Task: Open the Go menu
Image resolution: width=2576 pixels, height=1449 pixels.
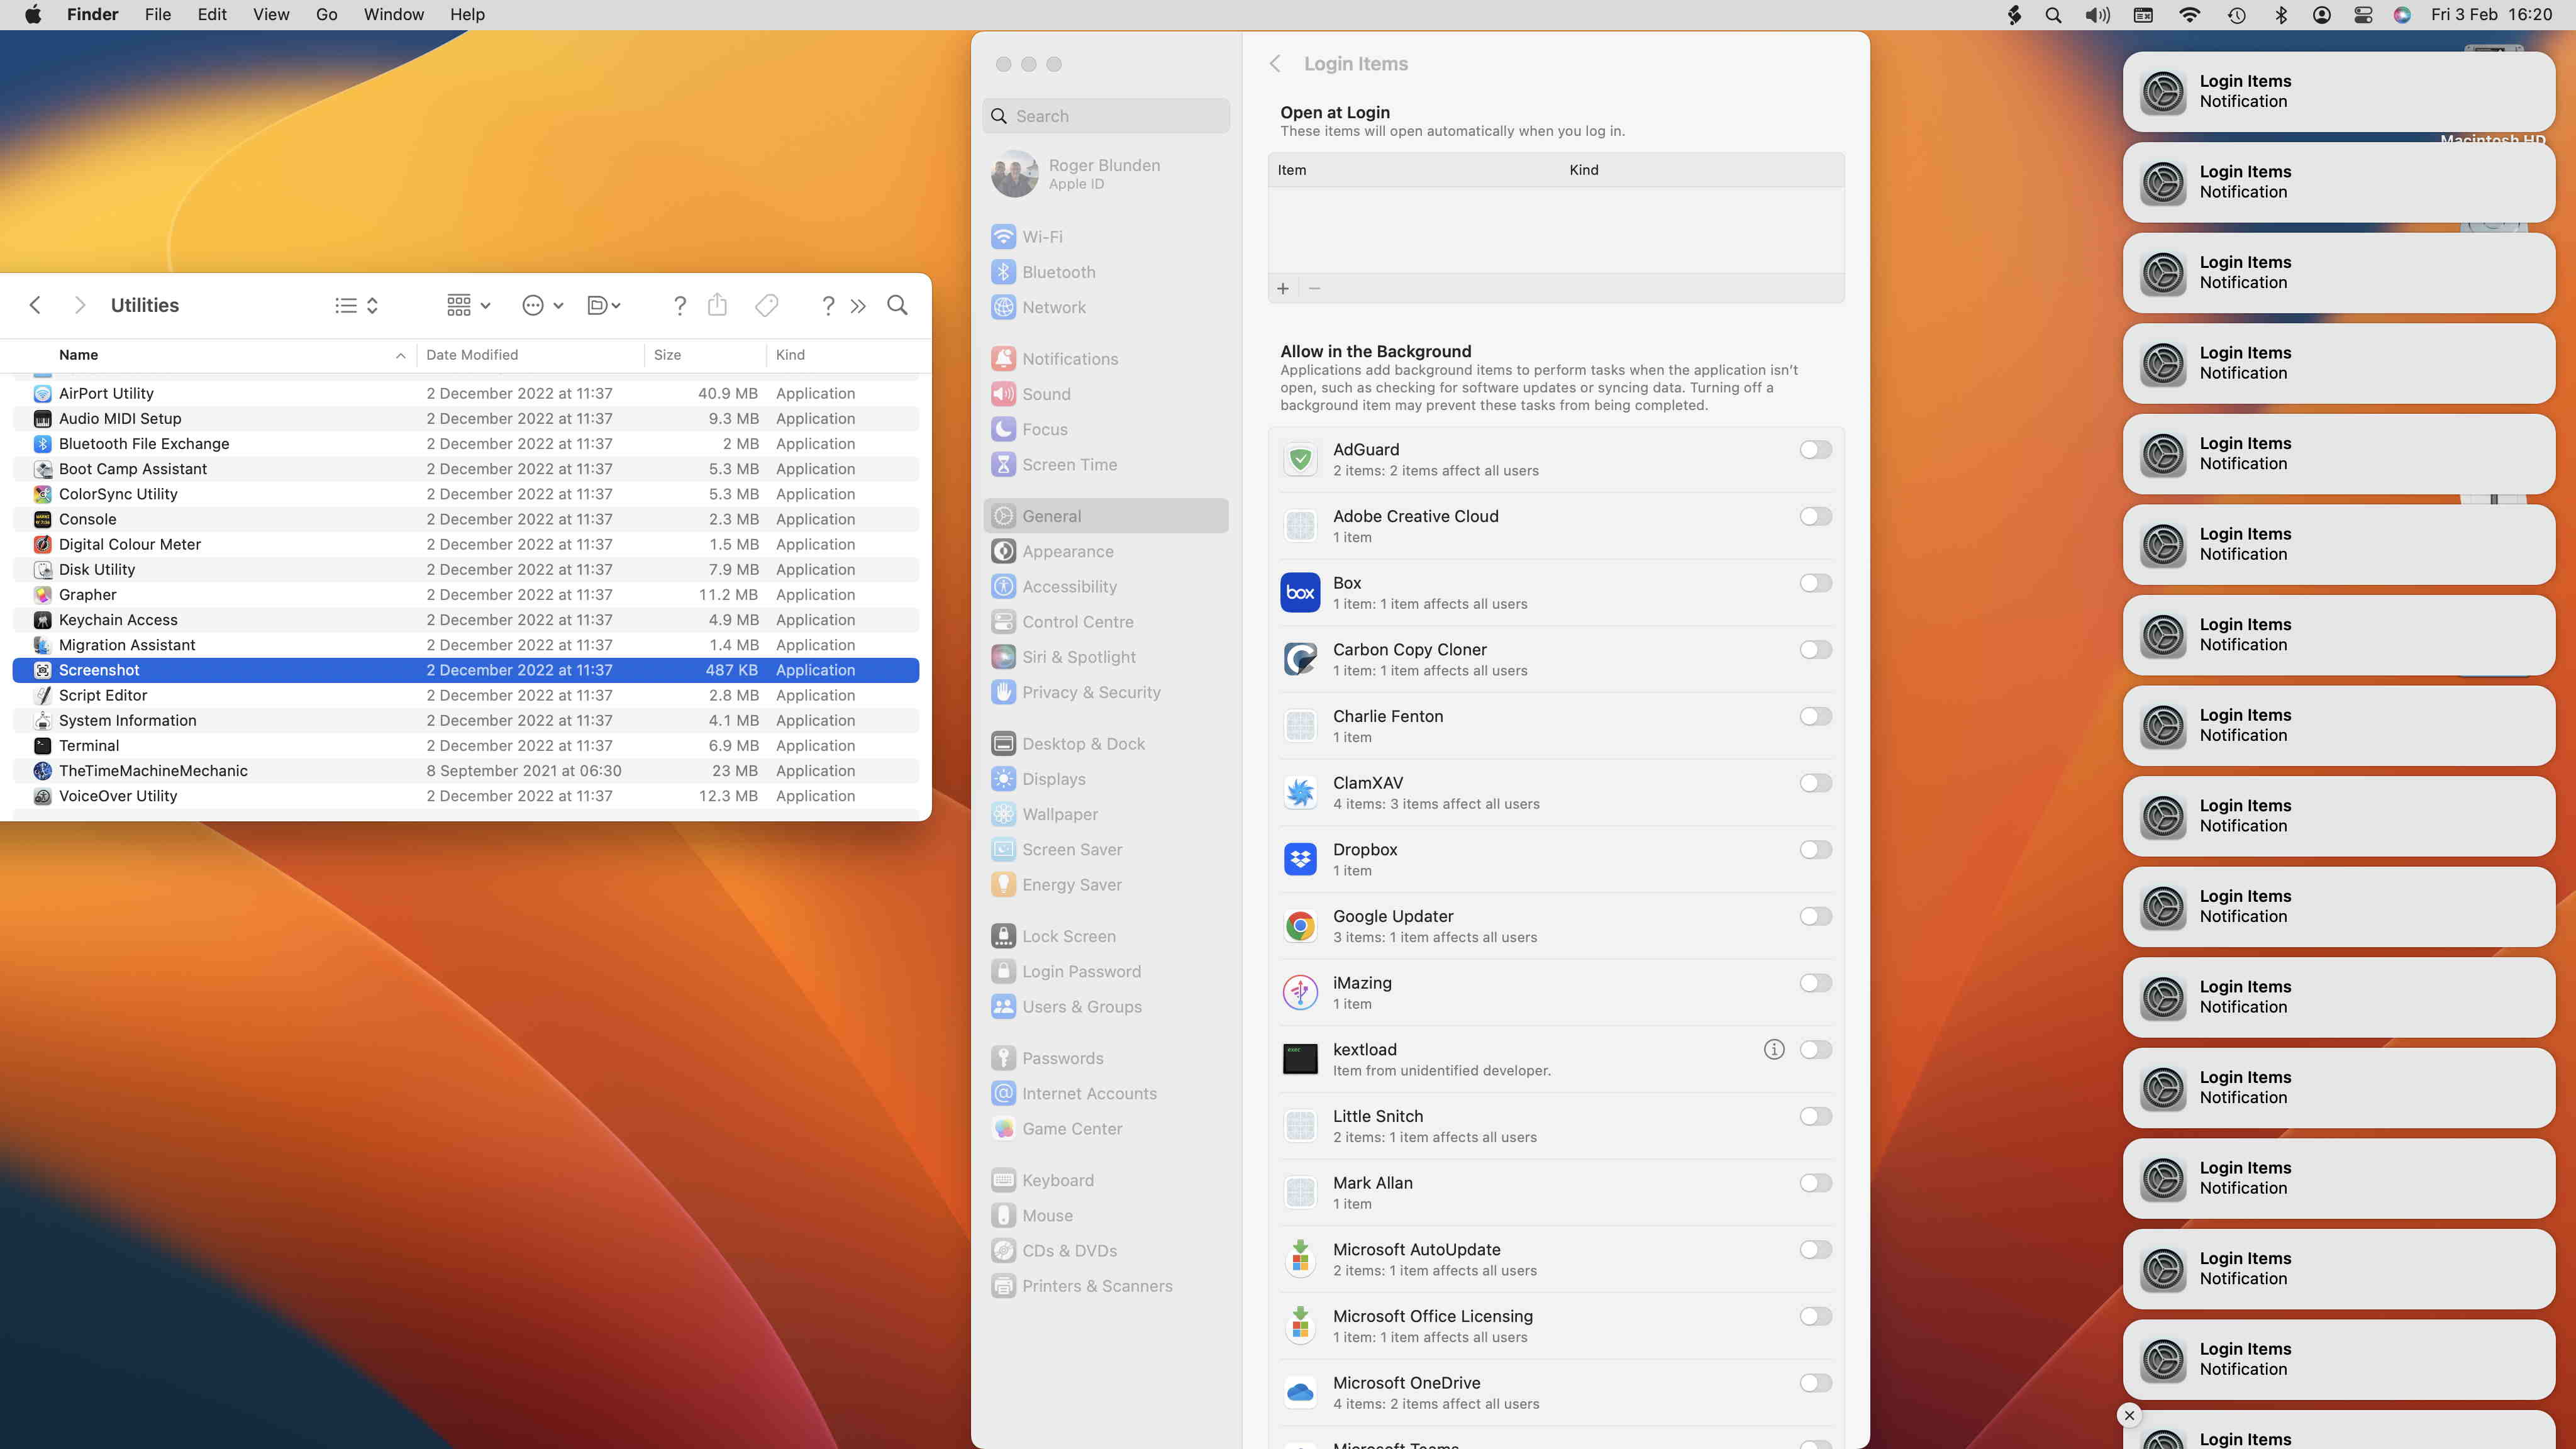Action: pos(326,15)
